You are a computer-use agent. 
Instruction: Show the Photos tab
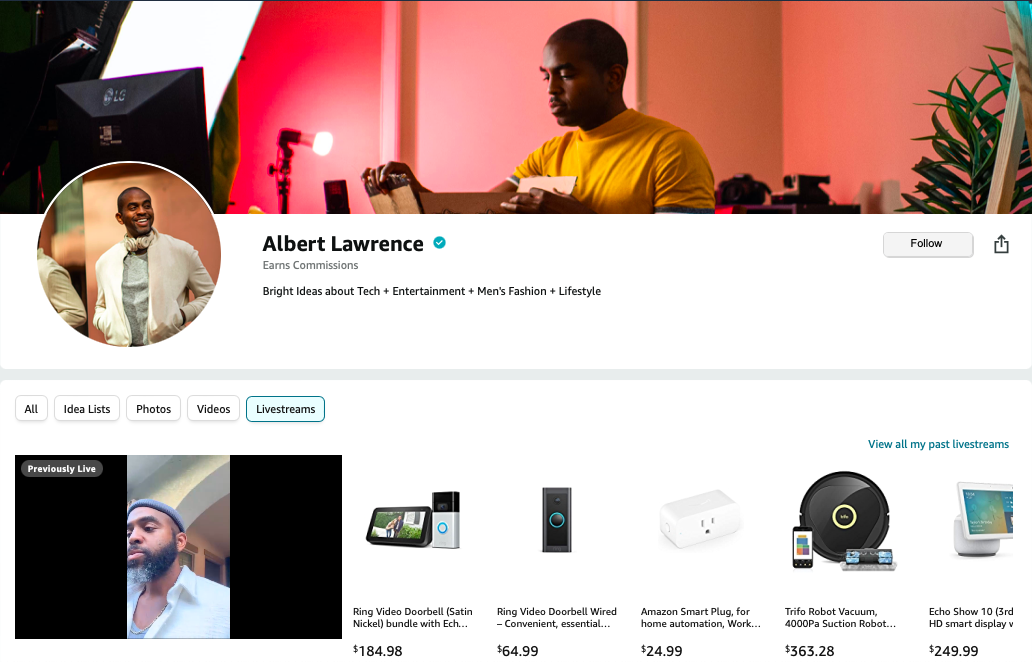coord(153,409)
